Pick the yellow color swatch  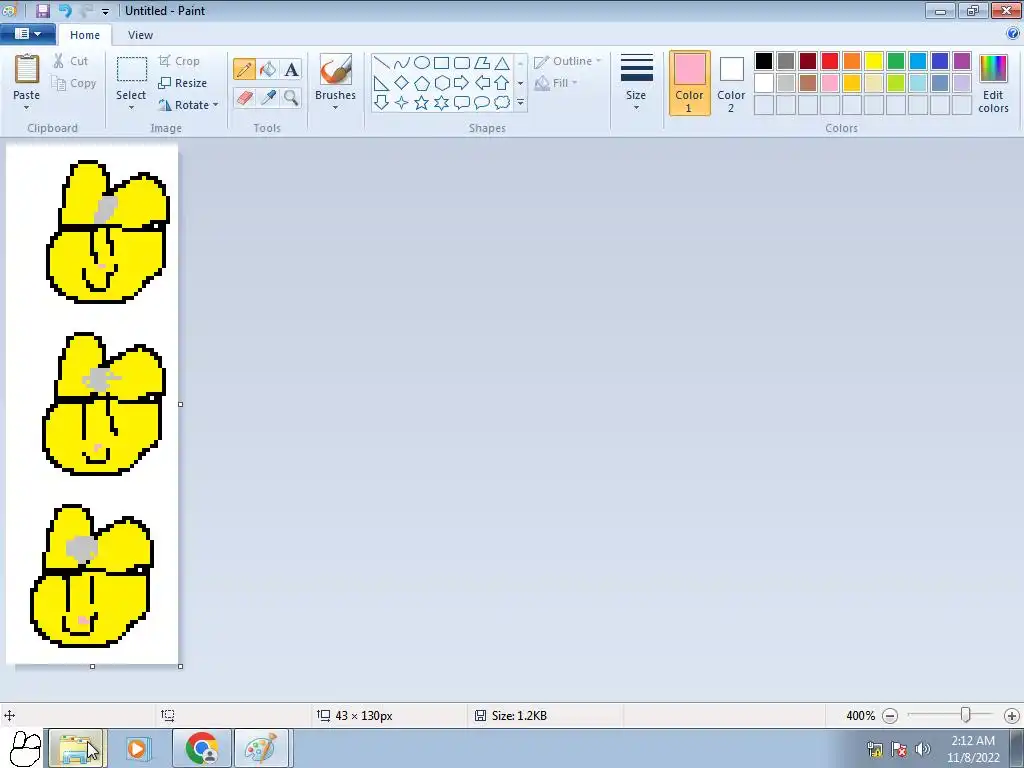[x=874, y=61]
